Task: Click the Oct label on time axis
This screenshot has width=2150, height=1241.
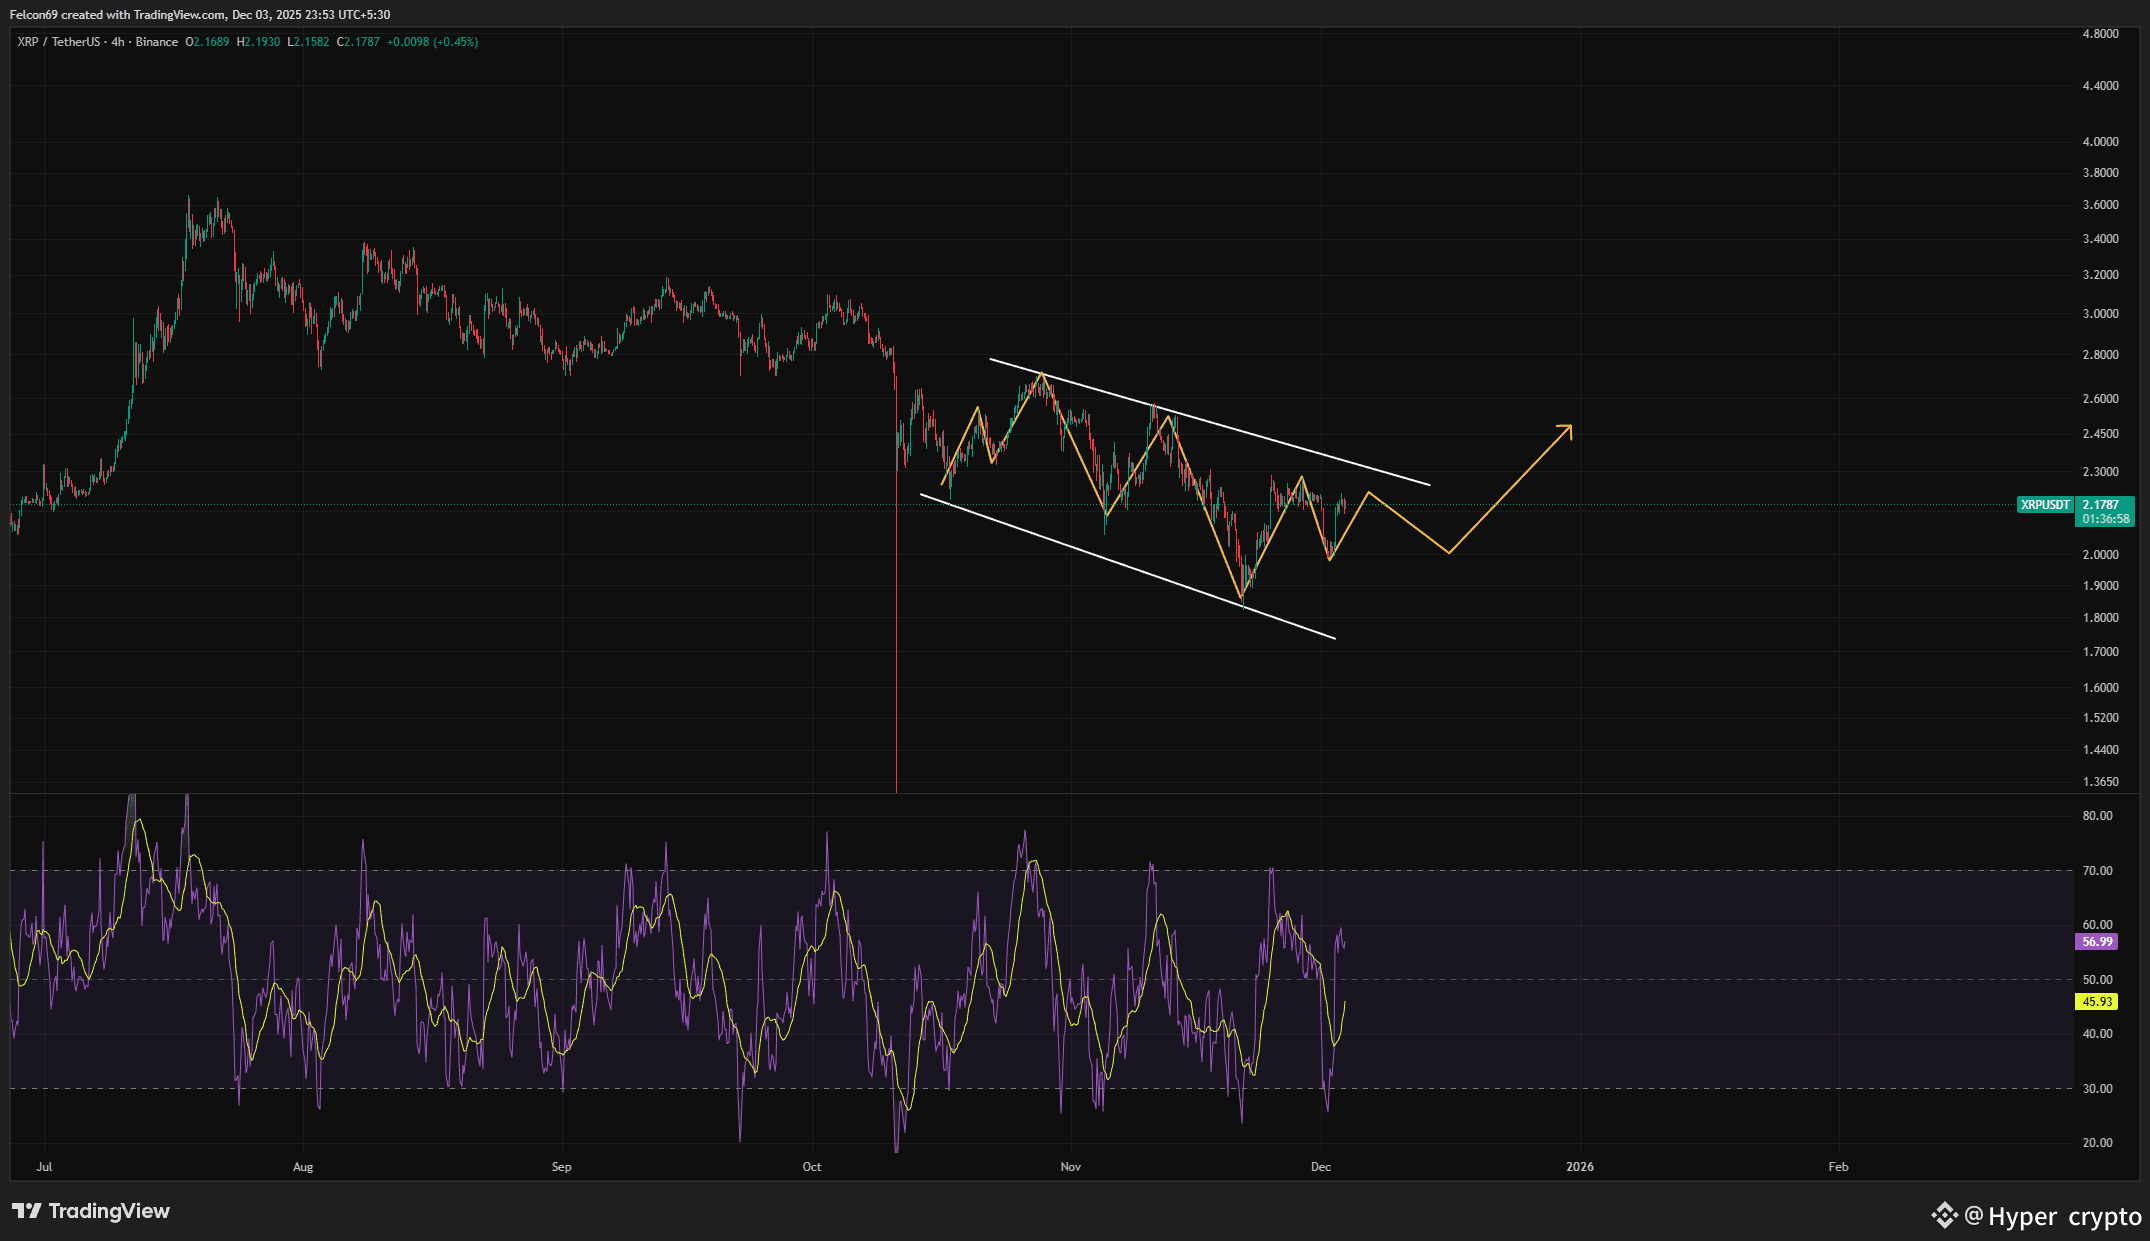Action: pyautogui.click(x=812, y=1167)
